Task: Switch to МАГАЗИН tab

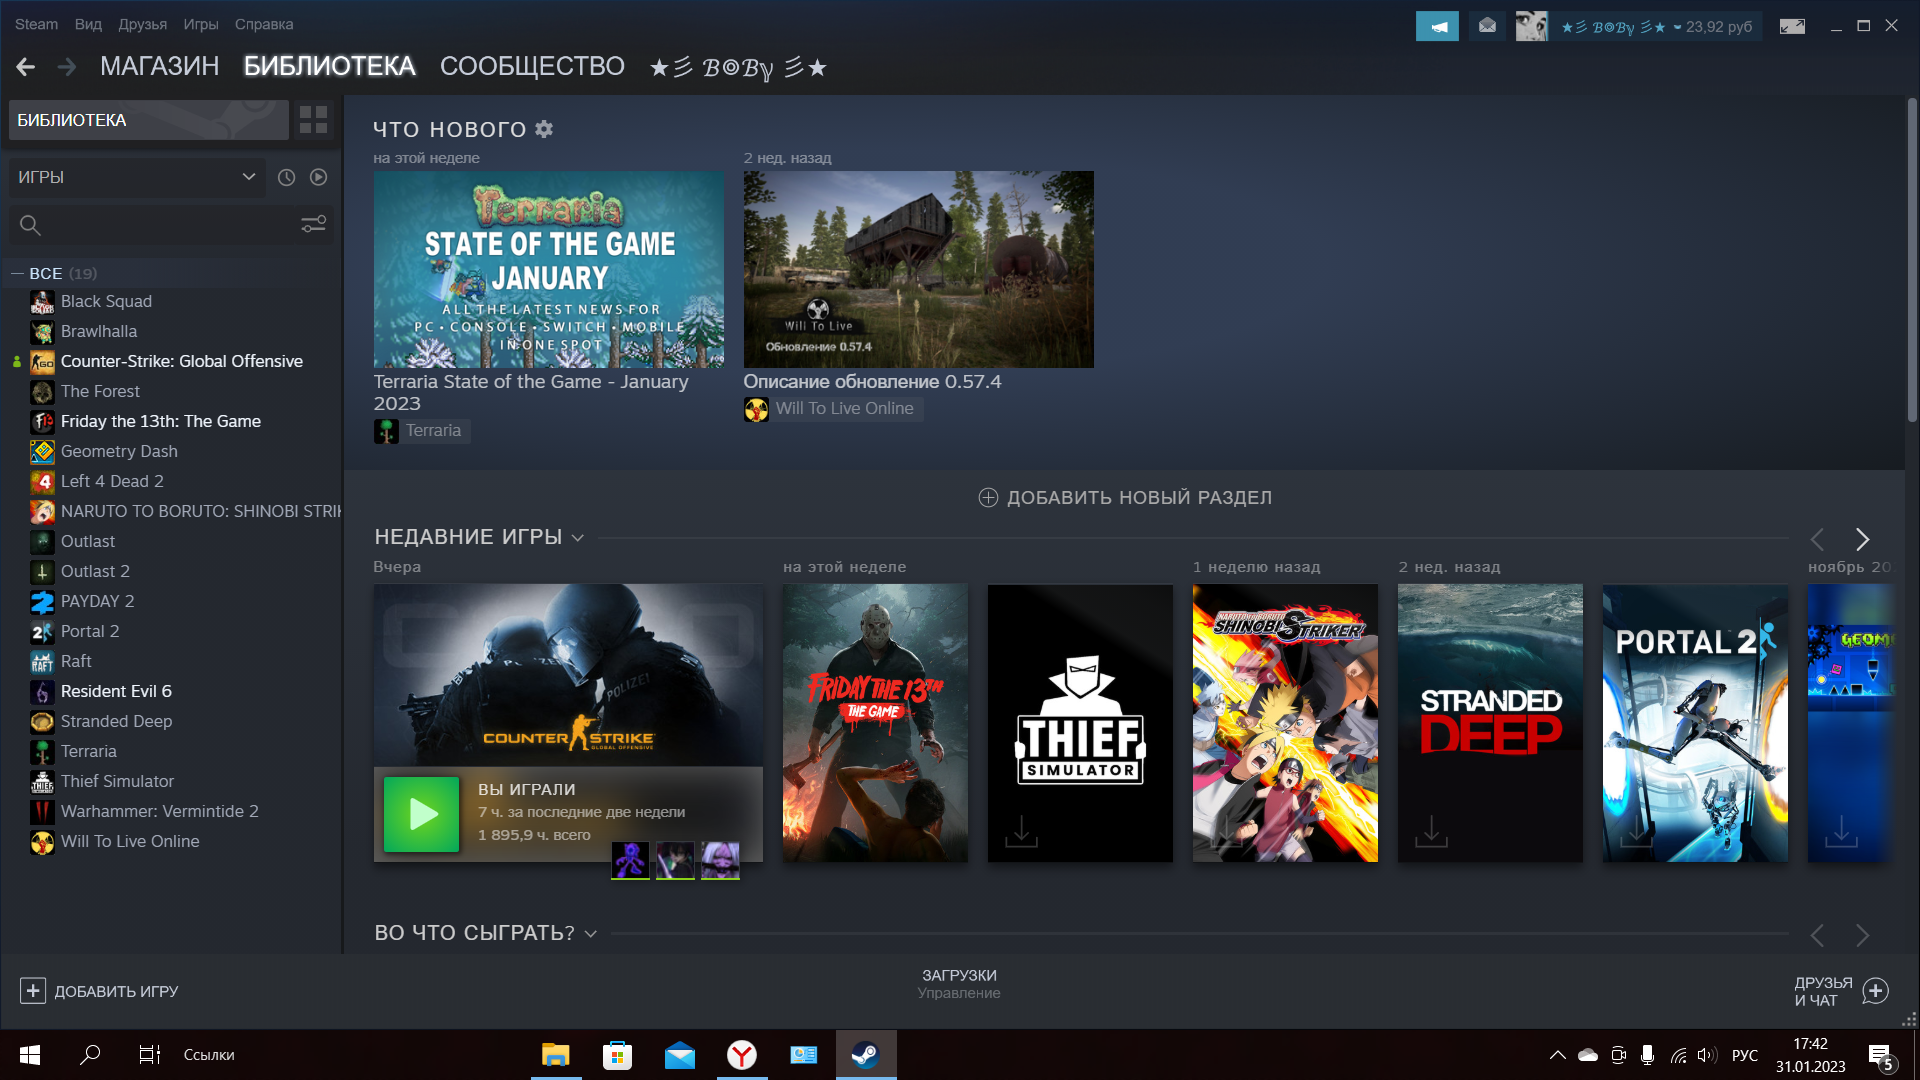Action: tap(160, 66)
